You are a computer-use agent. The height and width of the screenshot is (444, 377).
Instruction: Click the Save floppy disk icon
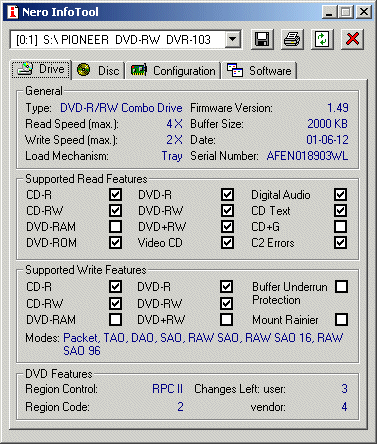pos(262,39)
